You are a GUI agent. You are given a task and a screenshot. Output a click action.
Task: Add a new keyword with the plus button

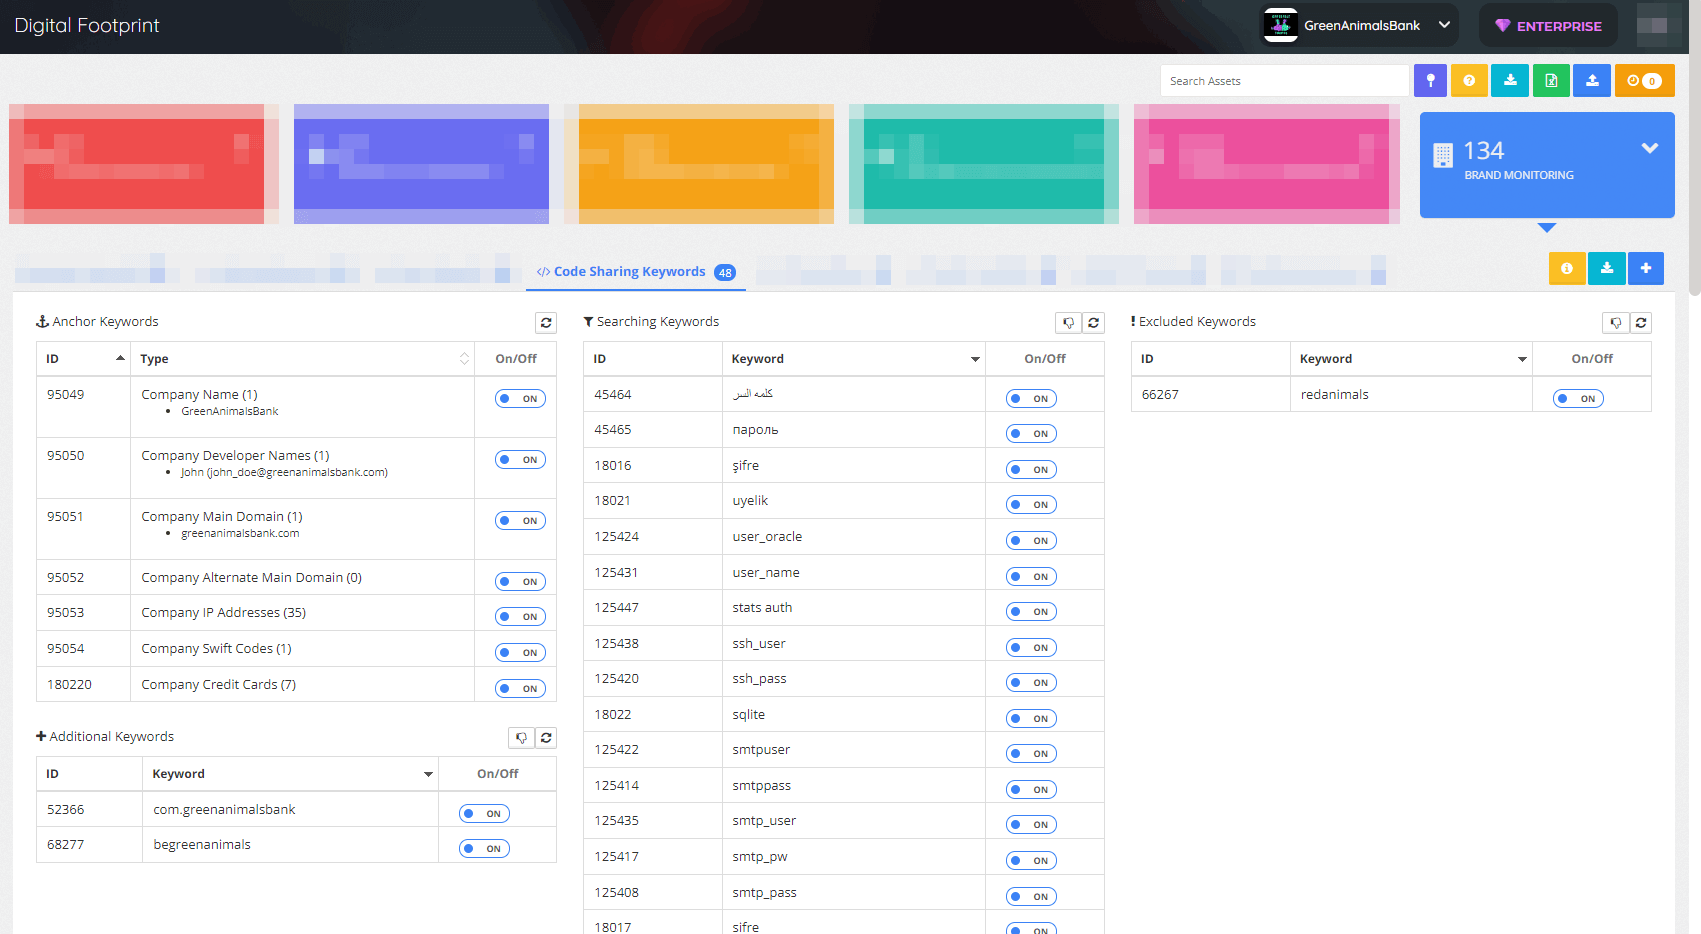1646,268
